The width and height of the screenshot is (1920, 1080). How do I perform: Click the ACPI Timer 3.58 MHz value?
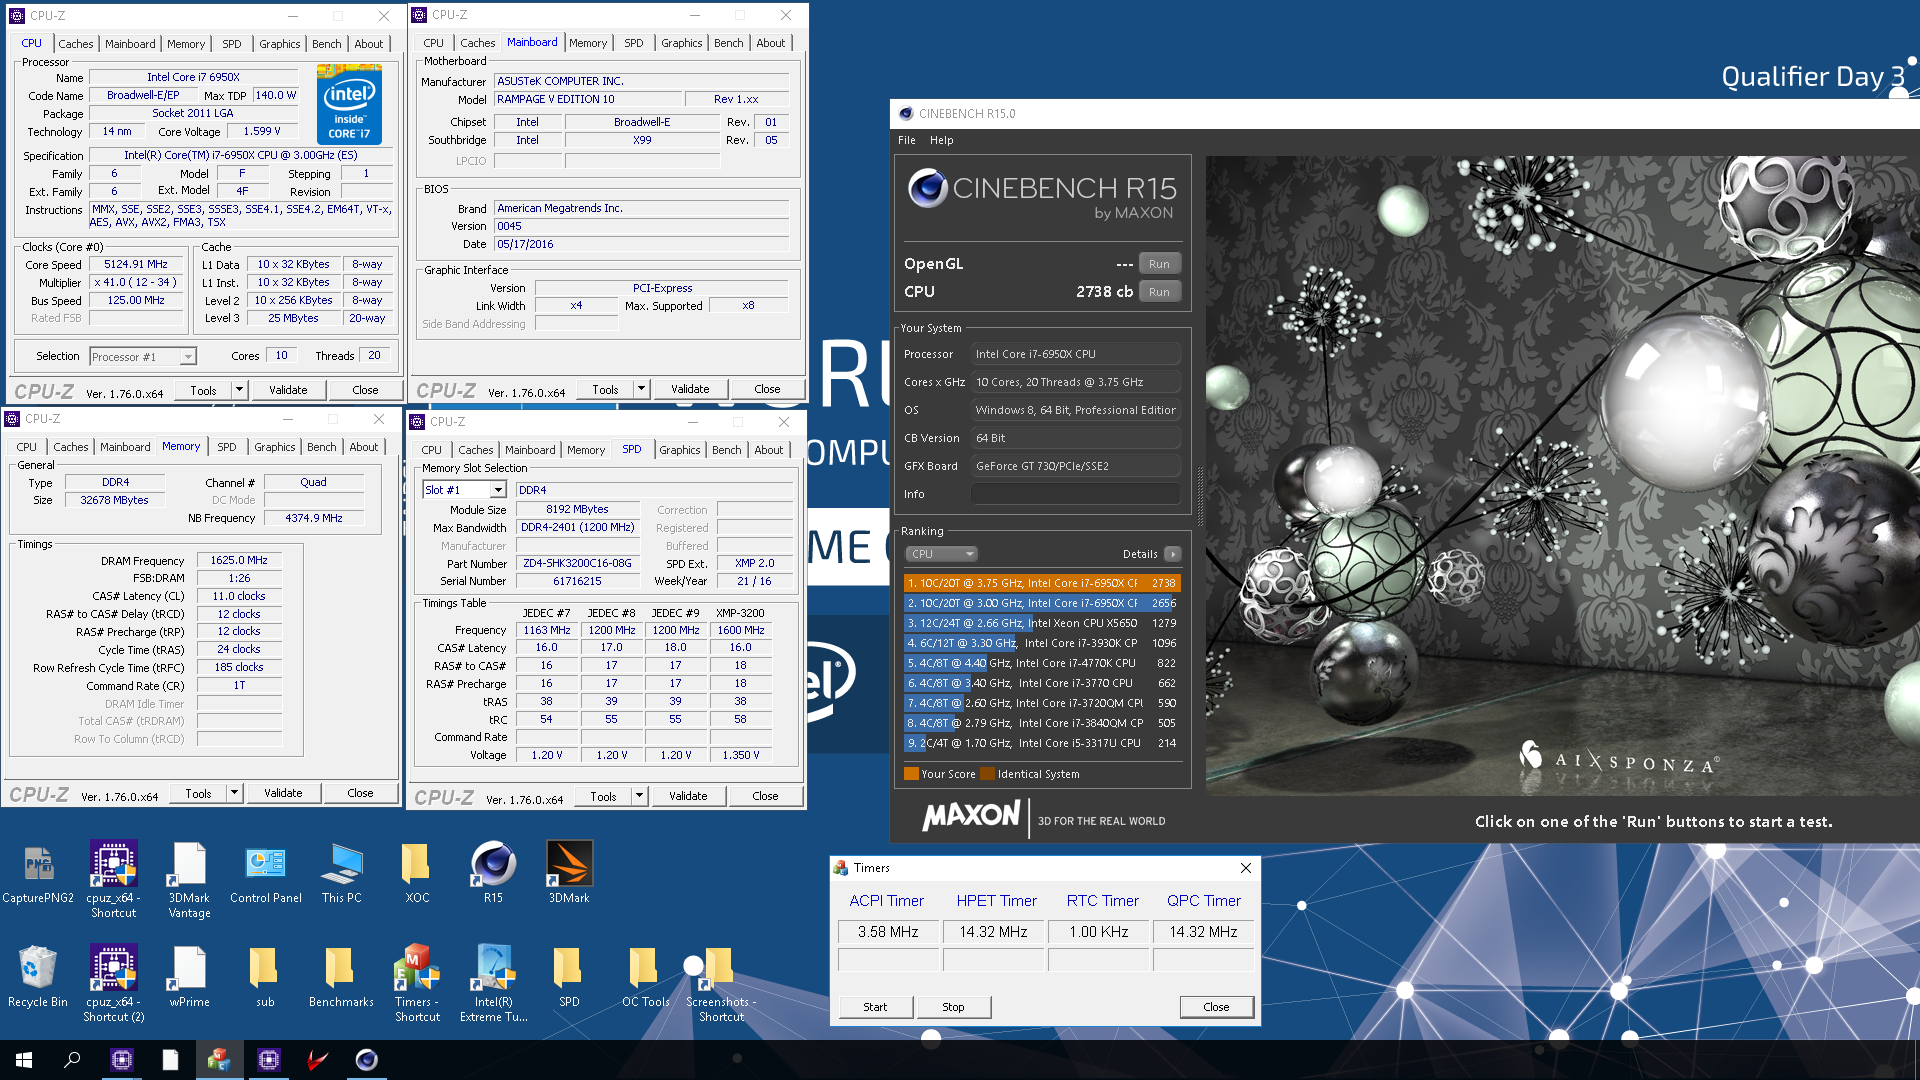tap(888, 932)
